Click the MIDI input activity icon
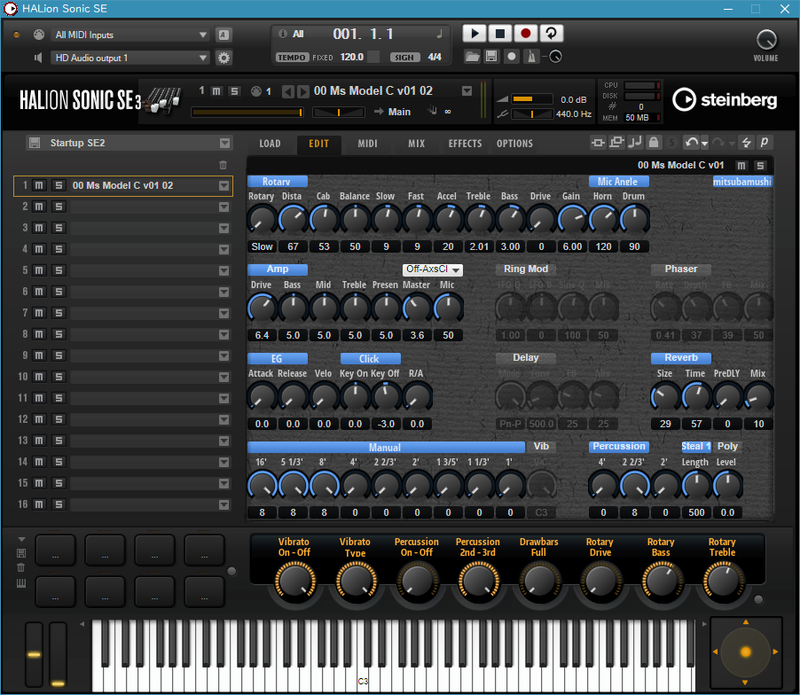This screenshot has width=800, height=695. 39,34
